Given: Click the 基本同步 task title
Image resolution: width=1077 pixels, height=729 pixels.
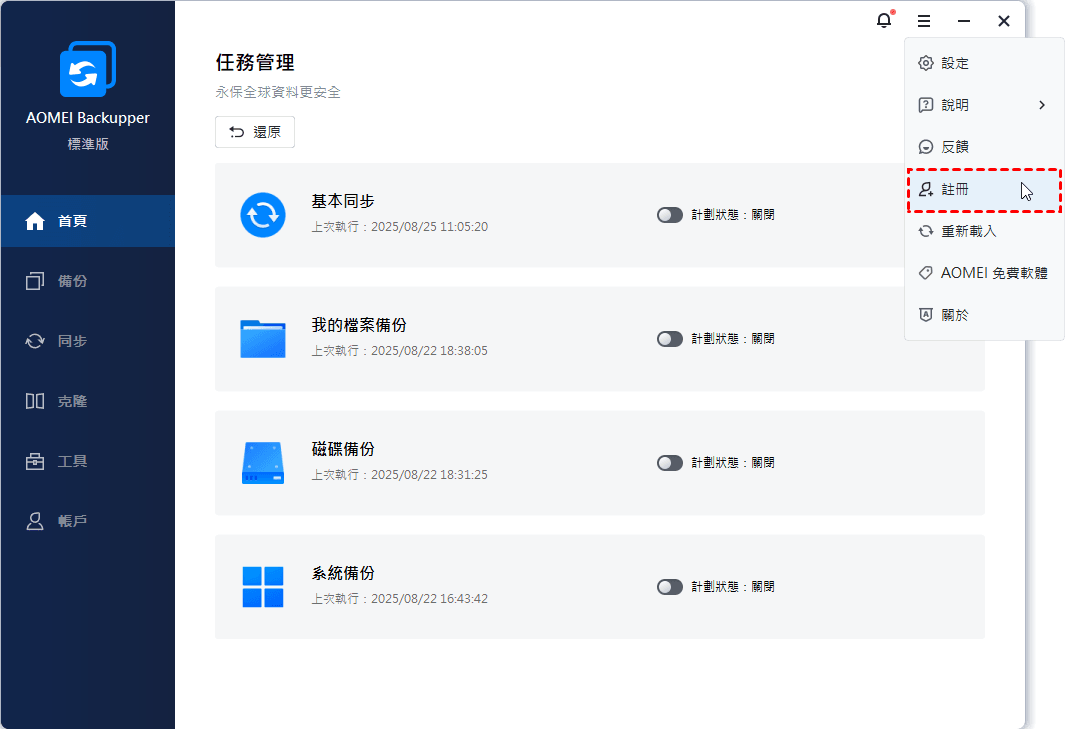Looking at the screenshot, I should (x=343, y=201).
